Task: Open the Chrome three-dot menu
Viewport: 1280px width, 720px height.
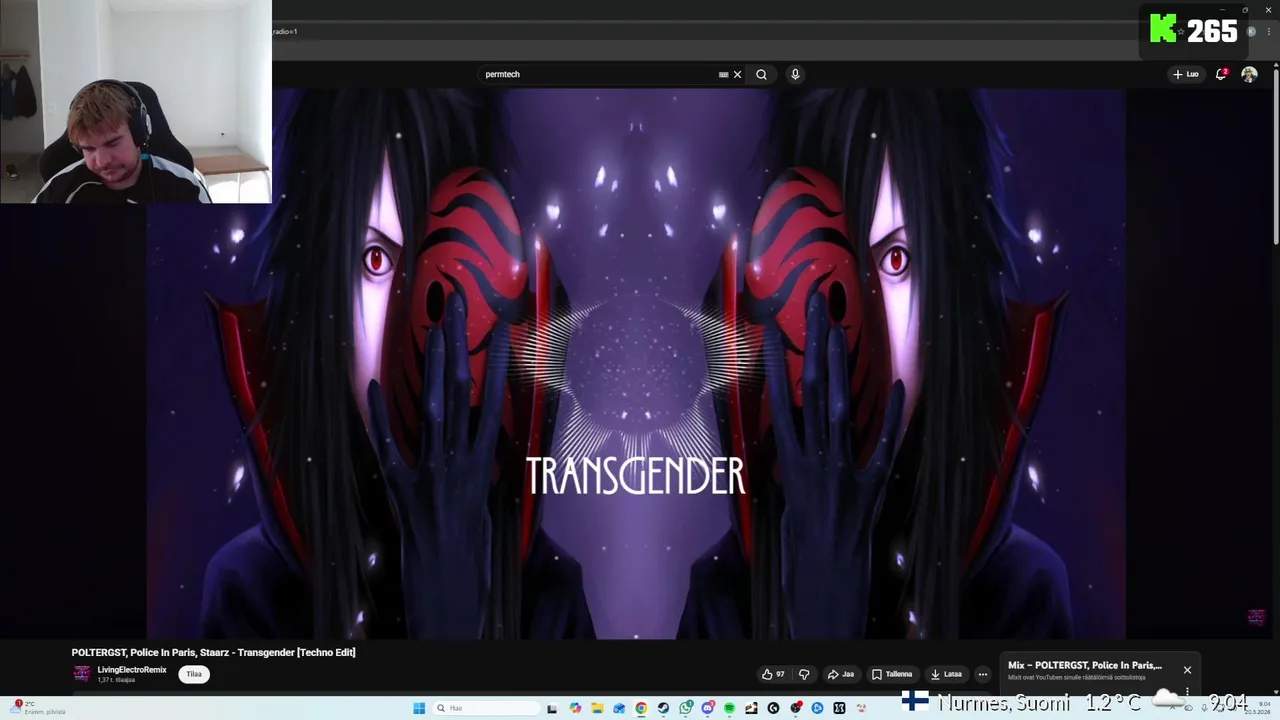Action: pyautogui.click(x=1268, y=31)
